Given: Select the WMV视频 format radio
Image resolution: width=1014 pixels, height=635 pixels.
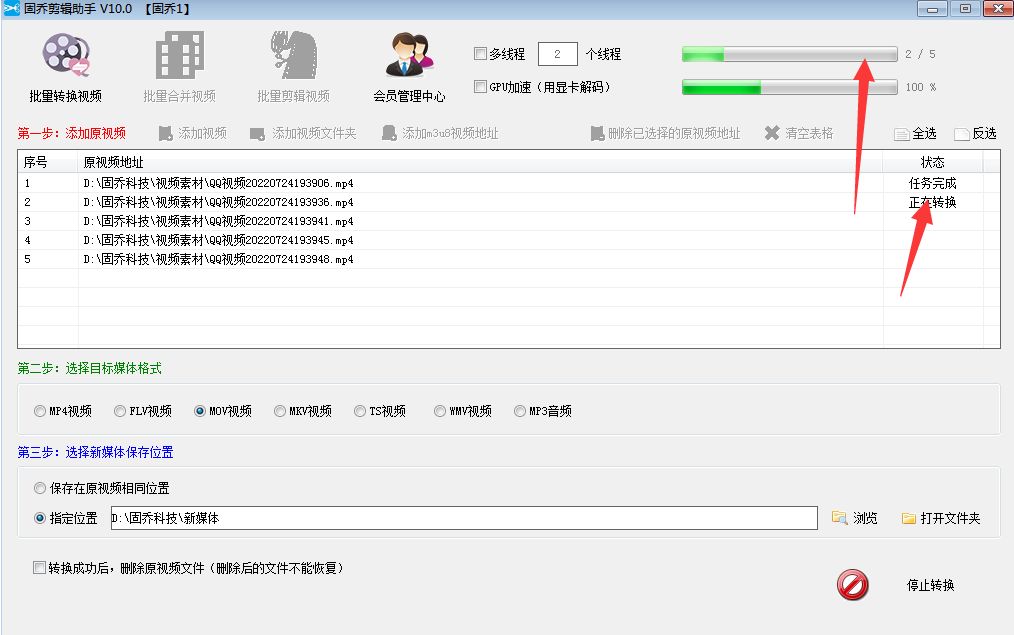Looking at the screenshot, I should (440, 411).
